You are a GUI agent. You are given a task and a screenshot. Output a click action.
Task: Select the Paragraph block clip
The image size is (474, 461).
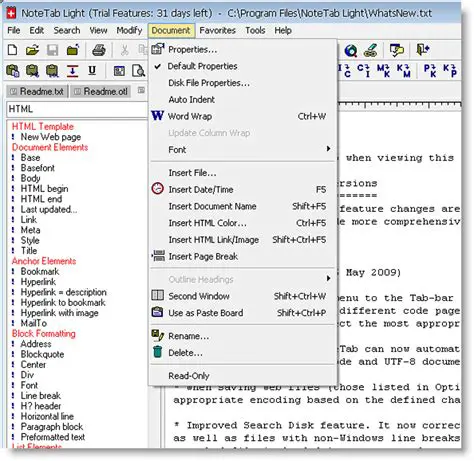[x=52, y=427]
